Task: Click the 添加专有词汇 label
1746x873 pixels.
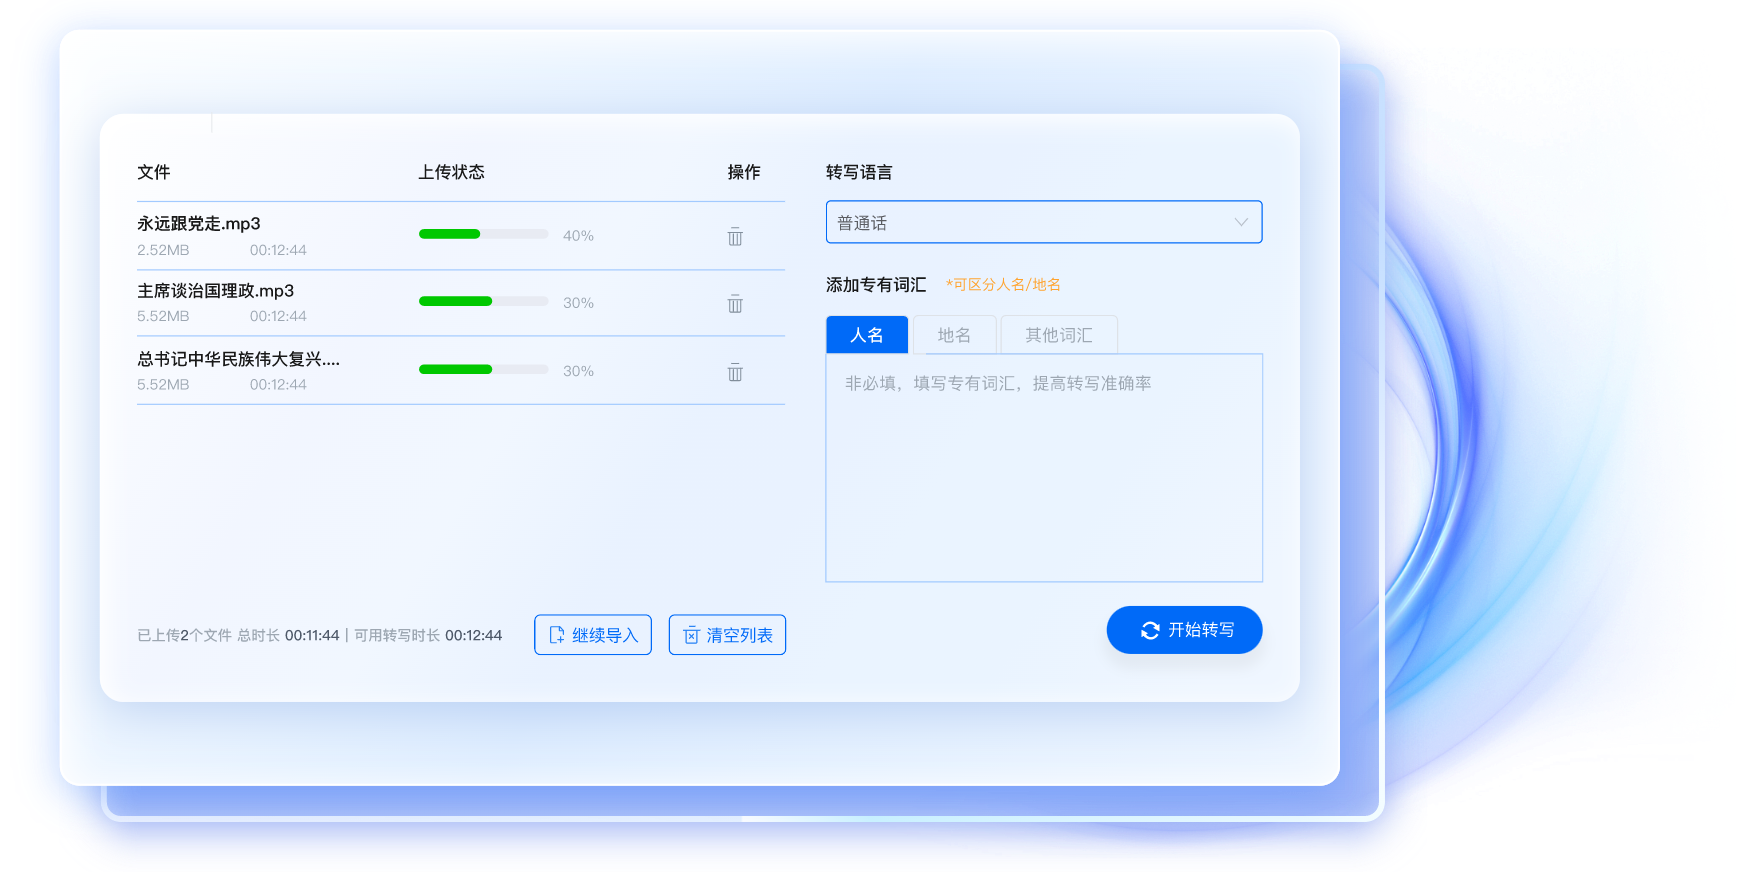Action: [876, 285]
